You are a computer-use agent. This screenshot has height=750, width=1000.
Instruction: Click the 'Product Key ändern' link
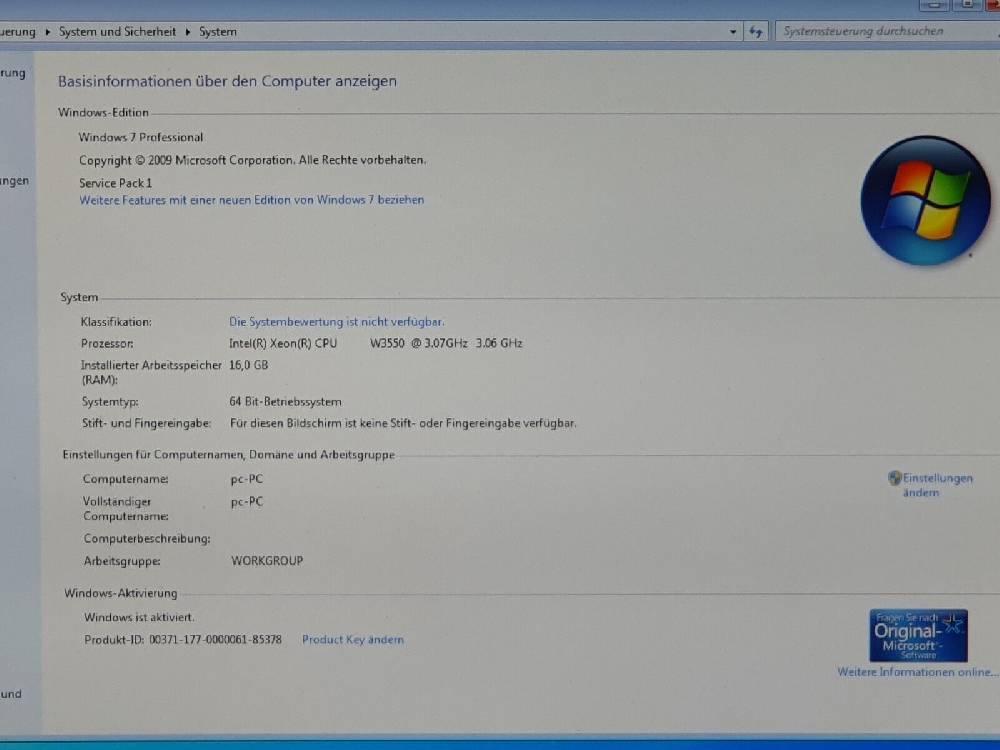point(353,640)
